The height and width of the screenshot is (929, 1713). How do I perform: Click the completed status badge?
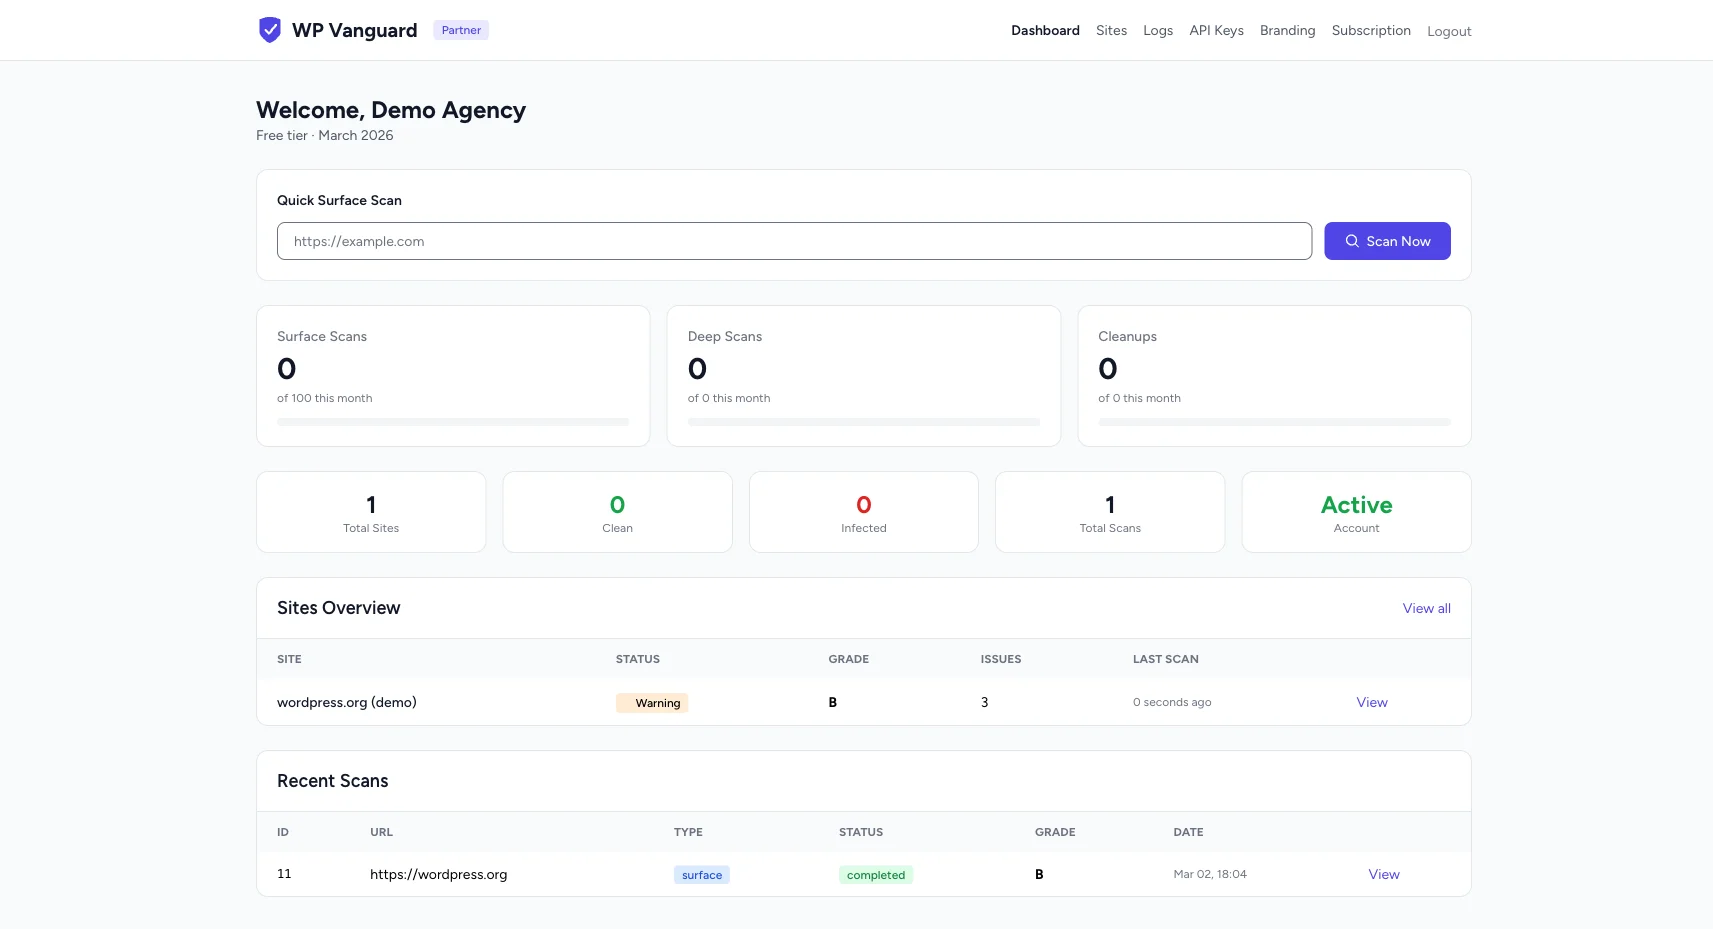tap(875, 874)
